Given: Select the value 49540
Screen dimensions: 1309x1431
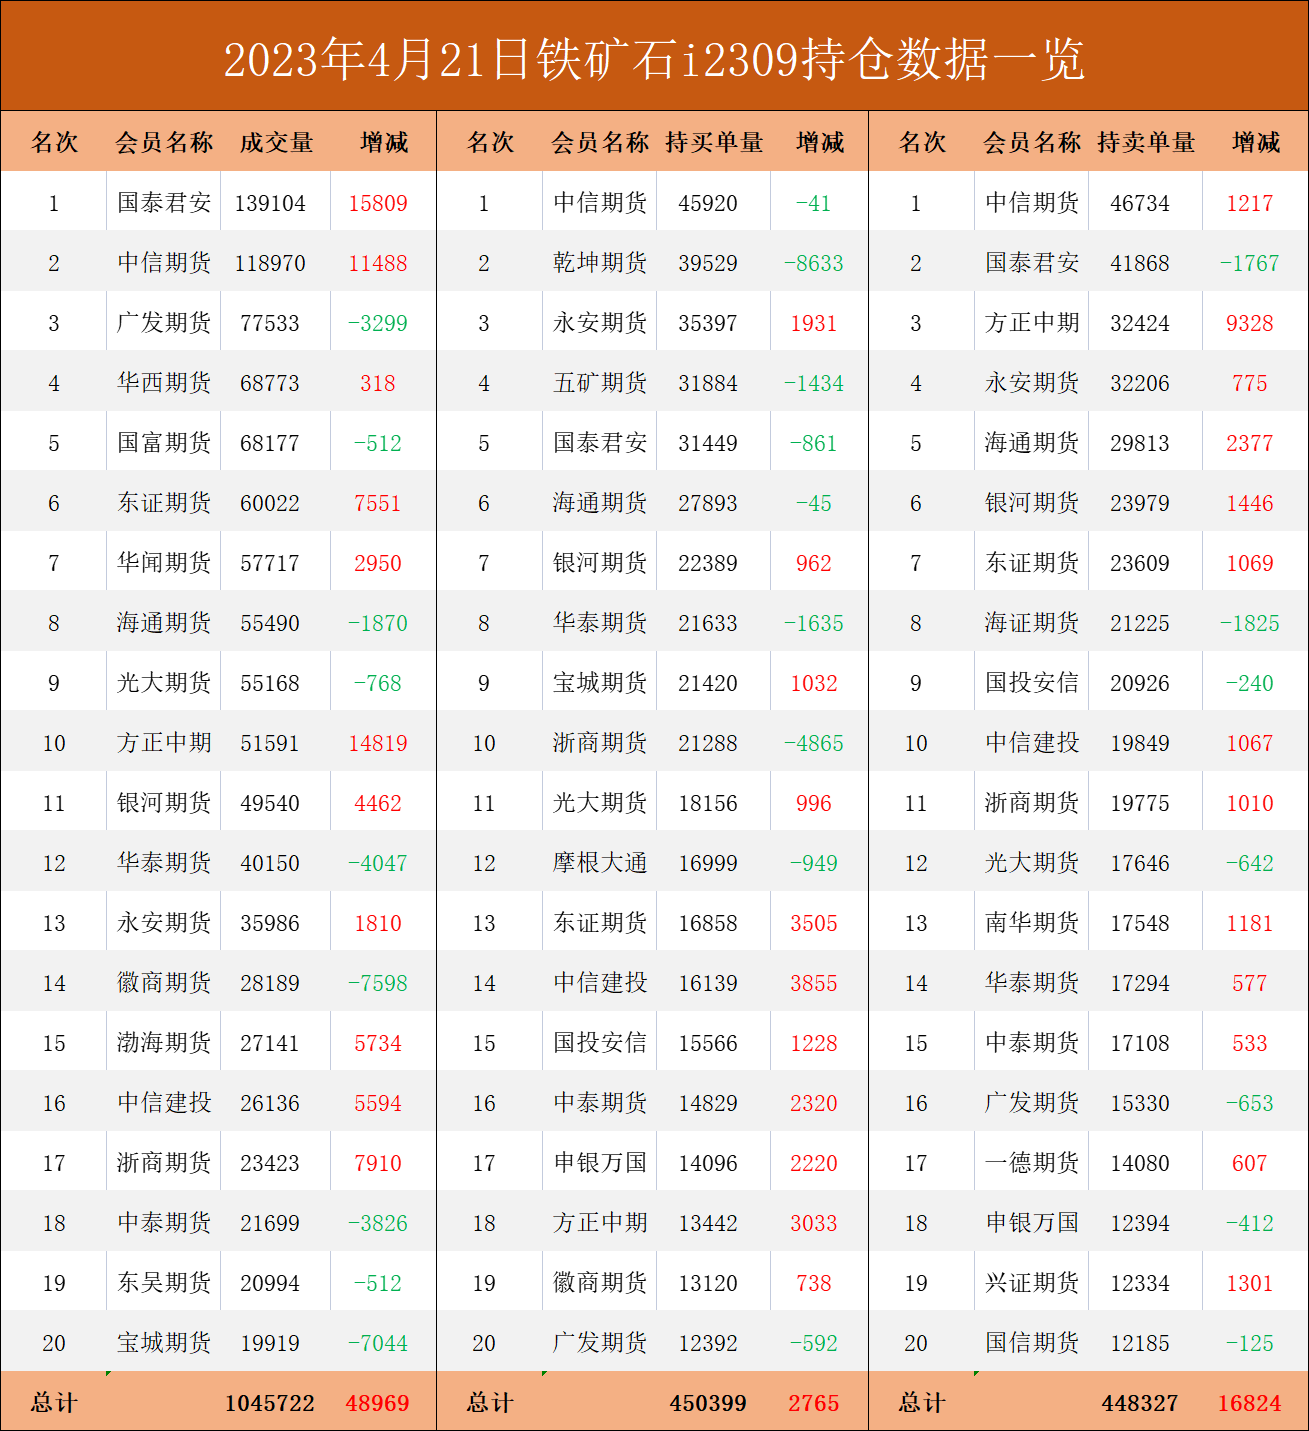Looking at the screenshot, I should [x=270, y=803].
